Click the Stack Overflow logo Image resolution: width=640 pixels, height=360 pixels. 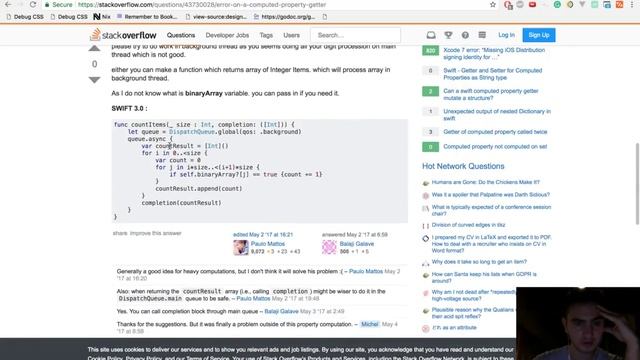123,35
